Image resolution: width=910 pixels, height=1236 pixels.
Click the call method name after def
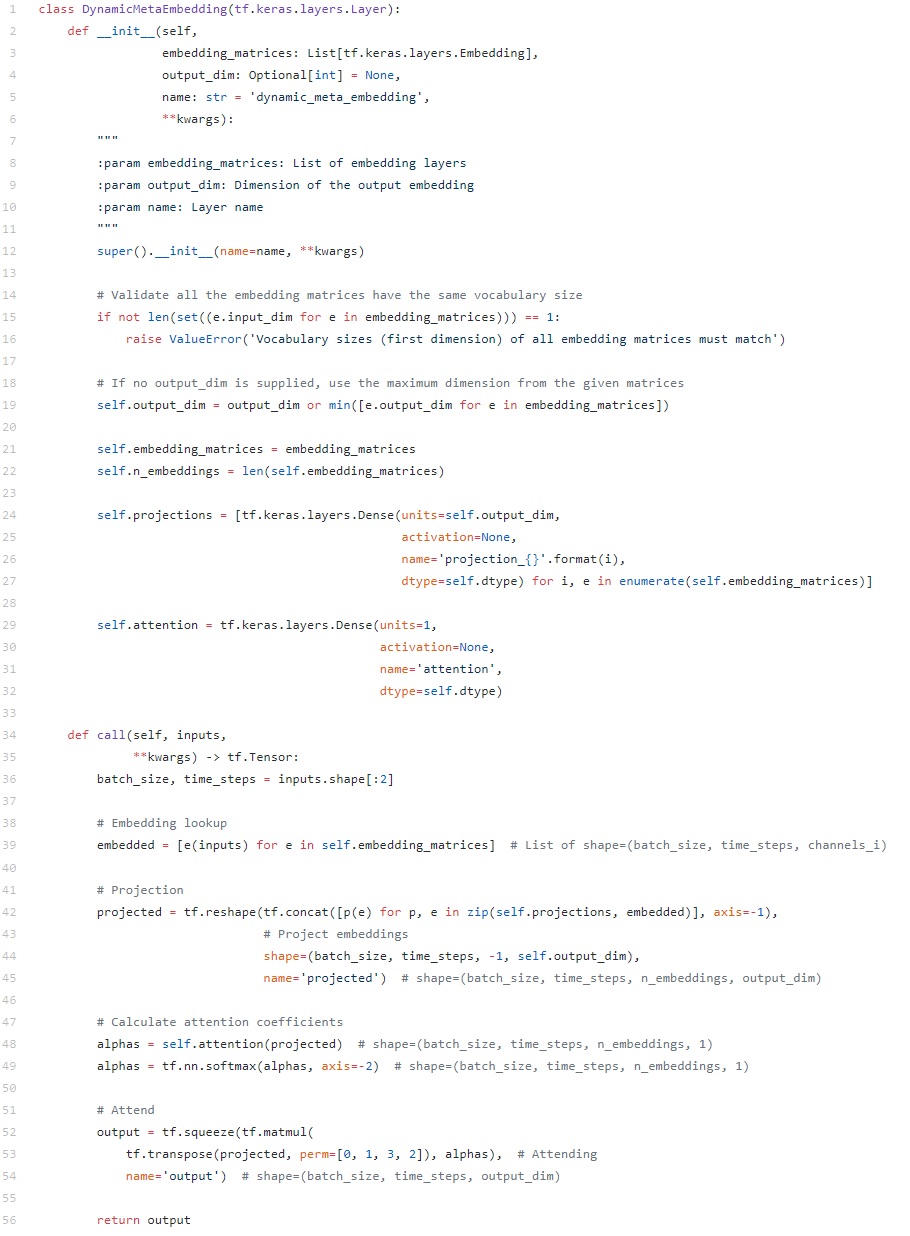[x=111, y=735]
